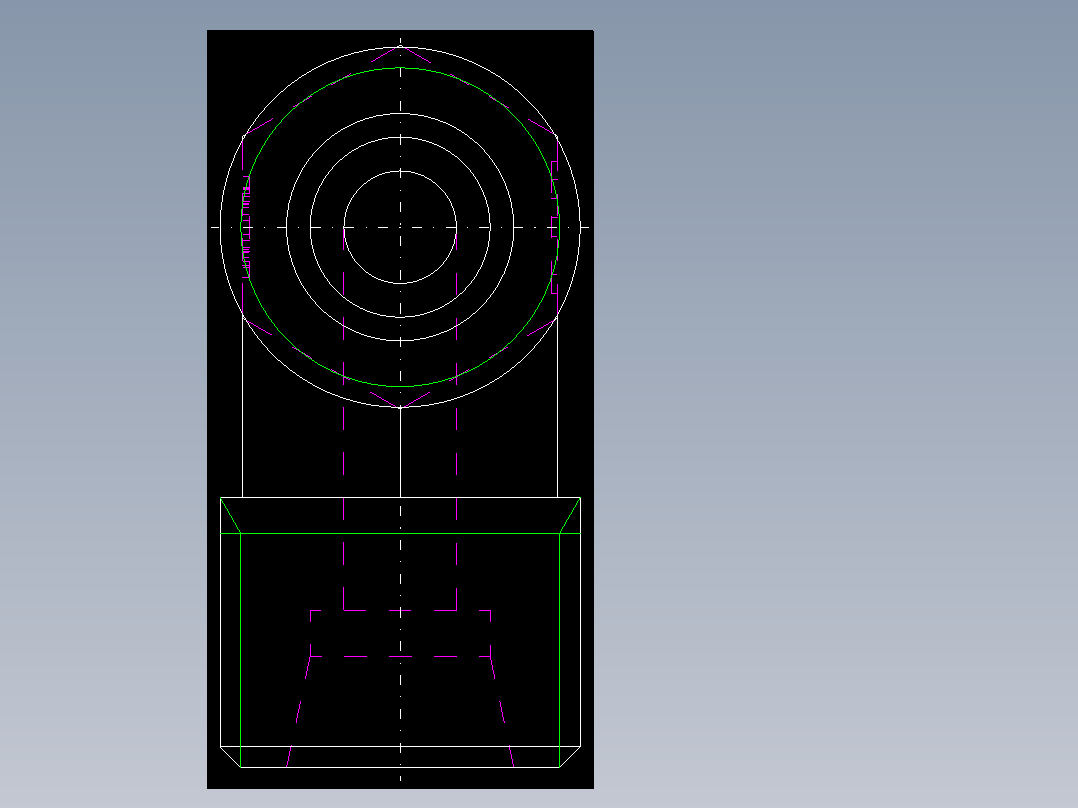Image resolution: width=1078 pixels, height=808 pixels.
Task: Click the black CAD drawing preview
Action: (x=400, y=409)
